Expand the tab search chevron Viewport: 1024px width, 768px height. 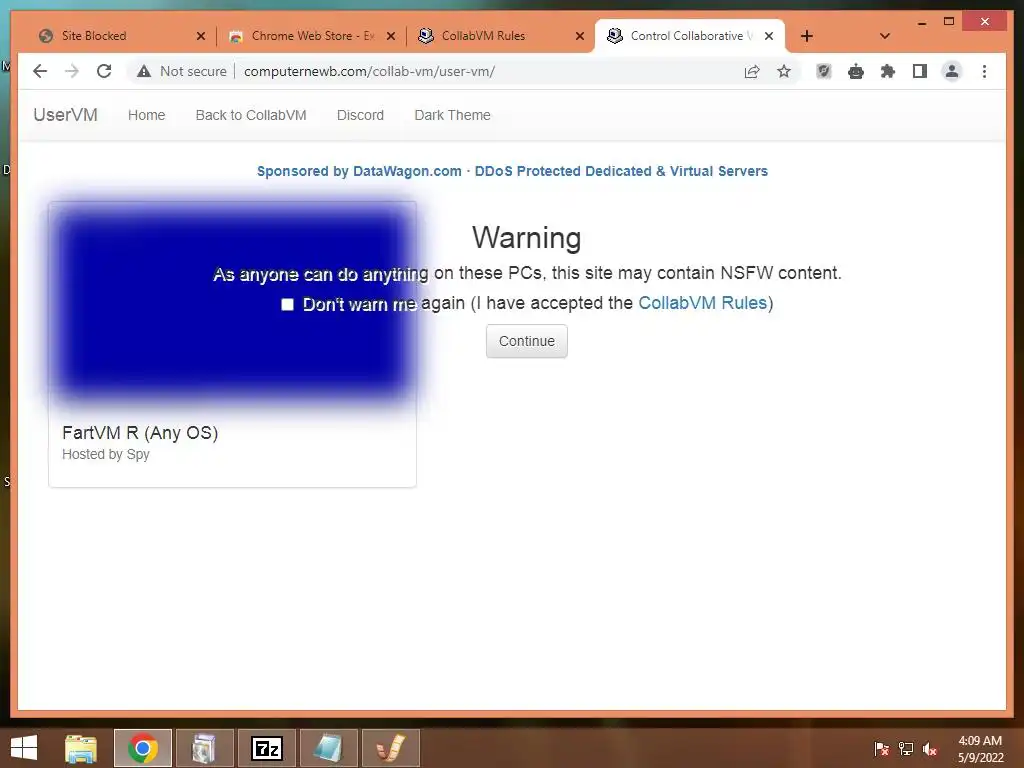[885, 36]
